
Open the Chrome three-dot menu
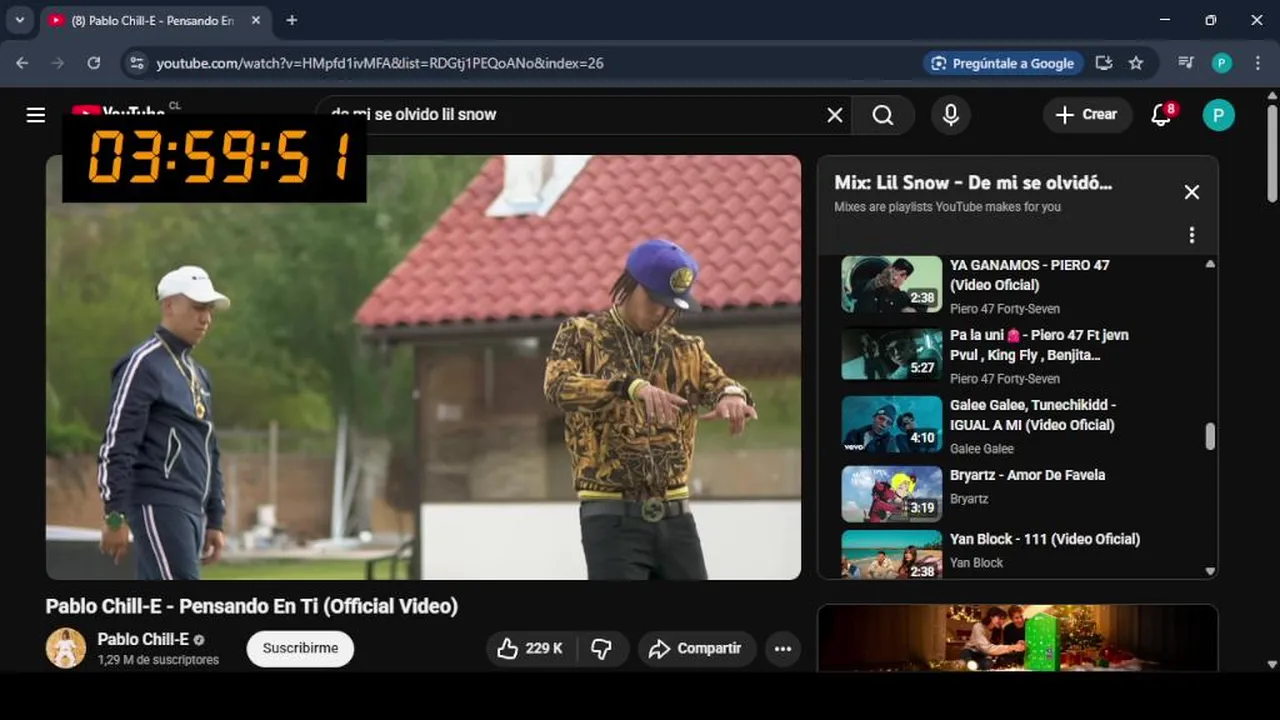[x=1257, y=63]
